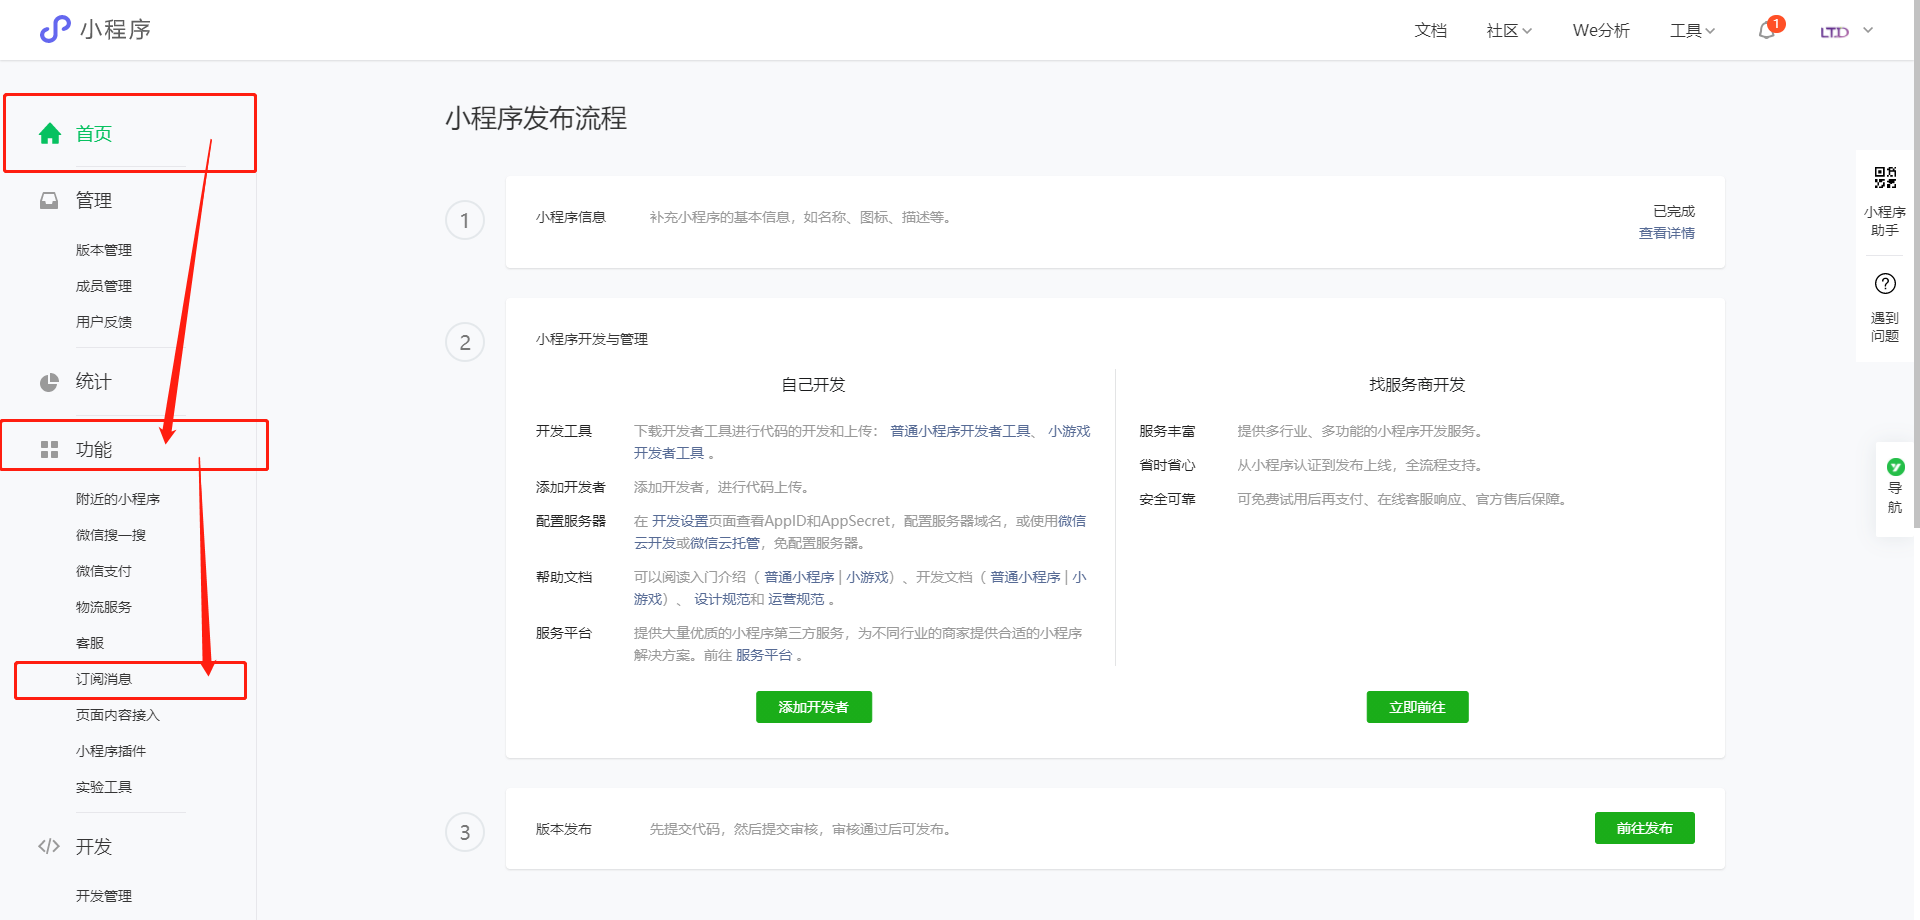This screenshot has width=1920, height=920.
Task: Open the 小程序助手 QR code icon
Action: 1885,178
